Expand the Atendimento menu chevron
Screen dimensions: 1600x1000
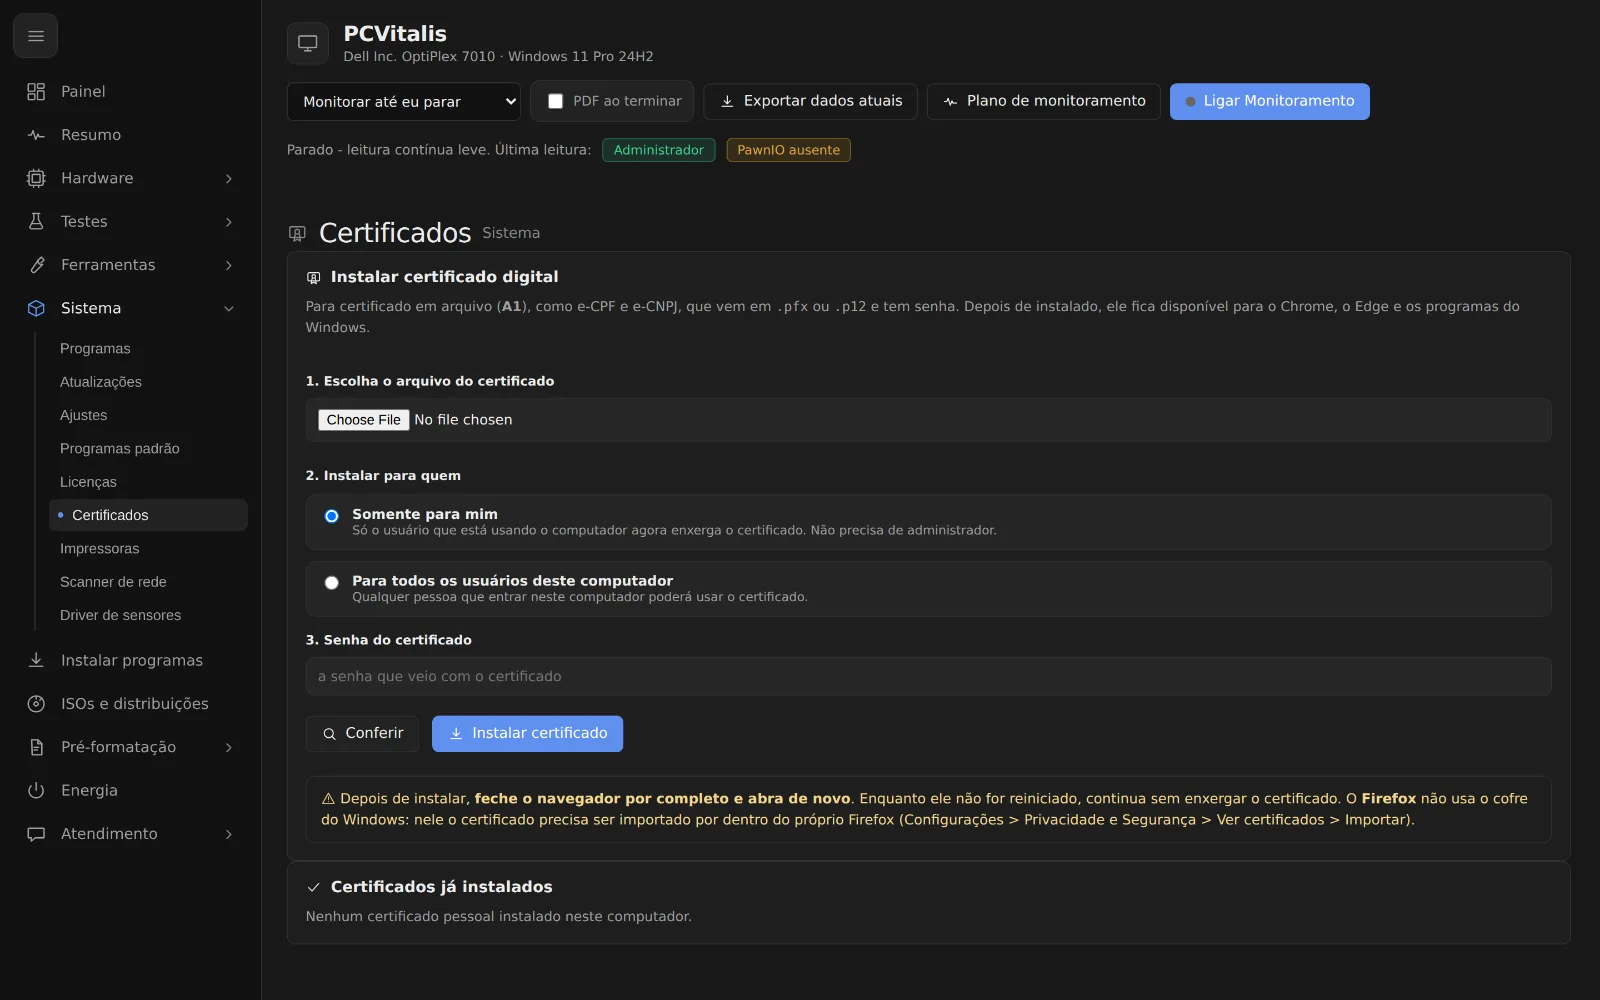(x=229, y=834)
